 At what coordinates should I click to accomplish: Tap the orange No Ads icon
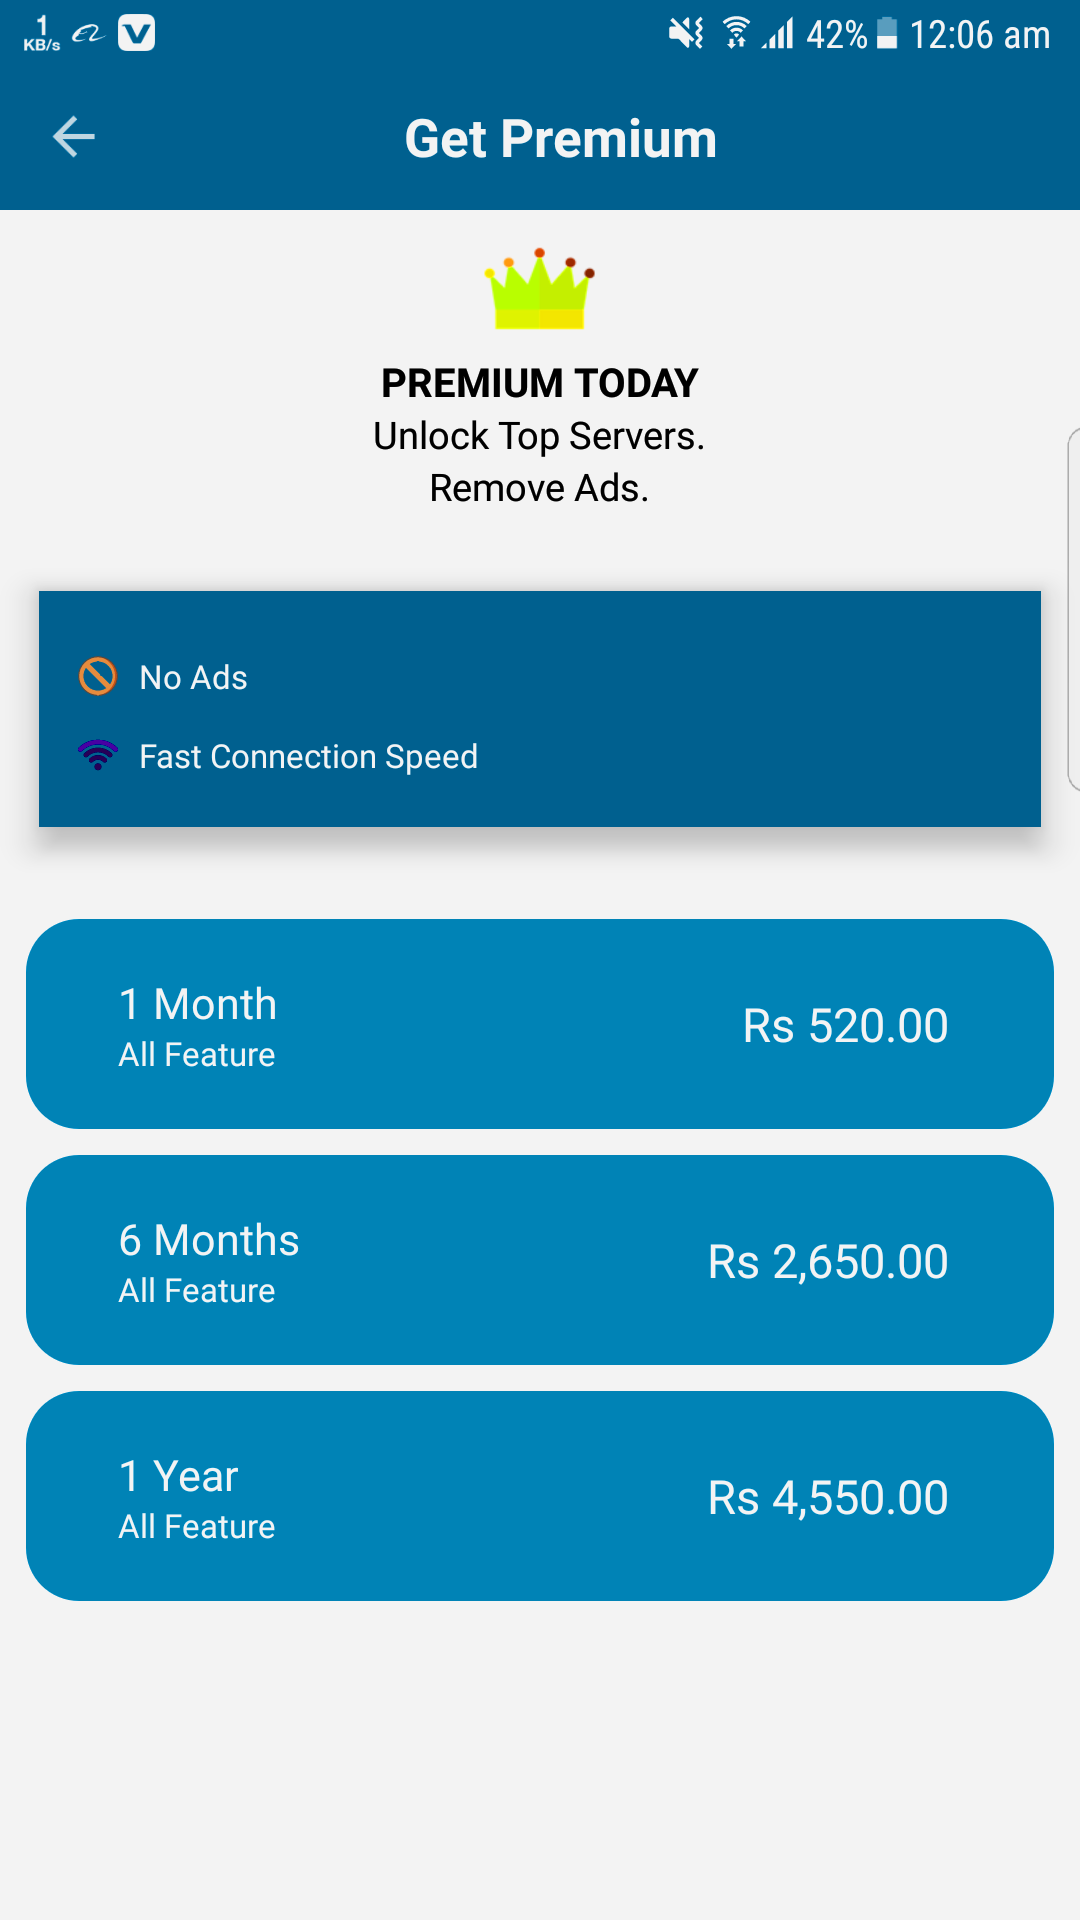point(98,676)
